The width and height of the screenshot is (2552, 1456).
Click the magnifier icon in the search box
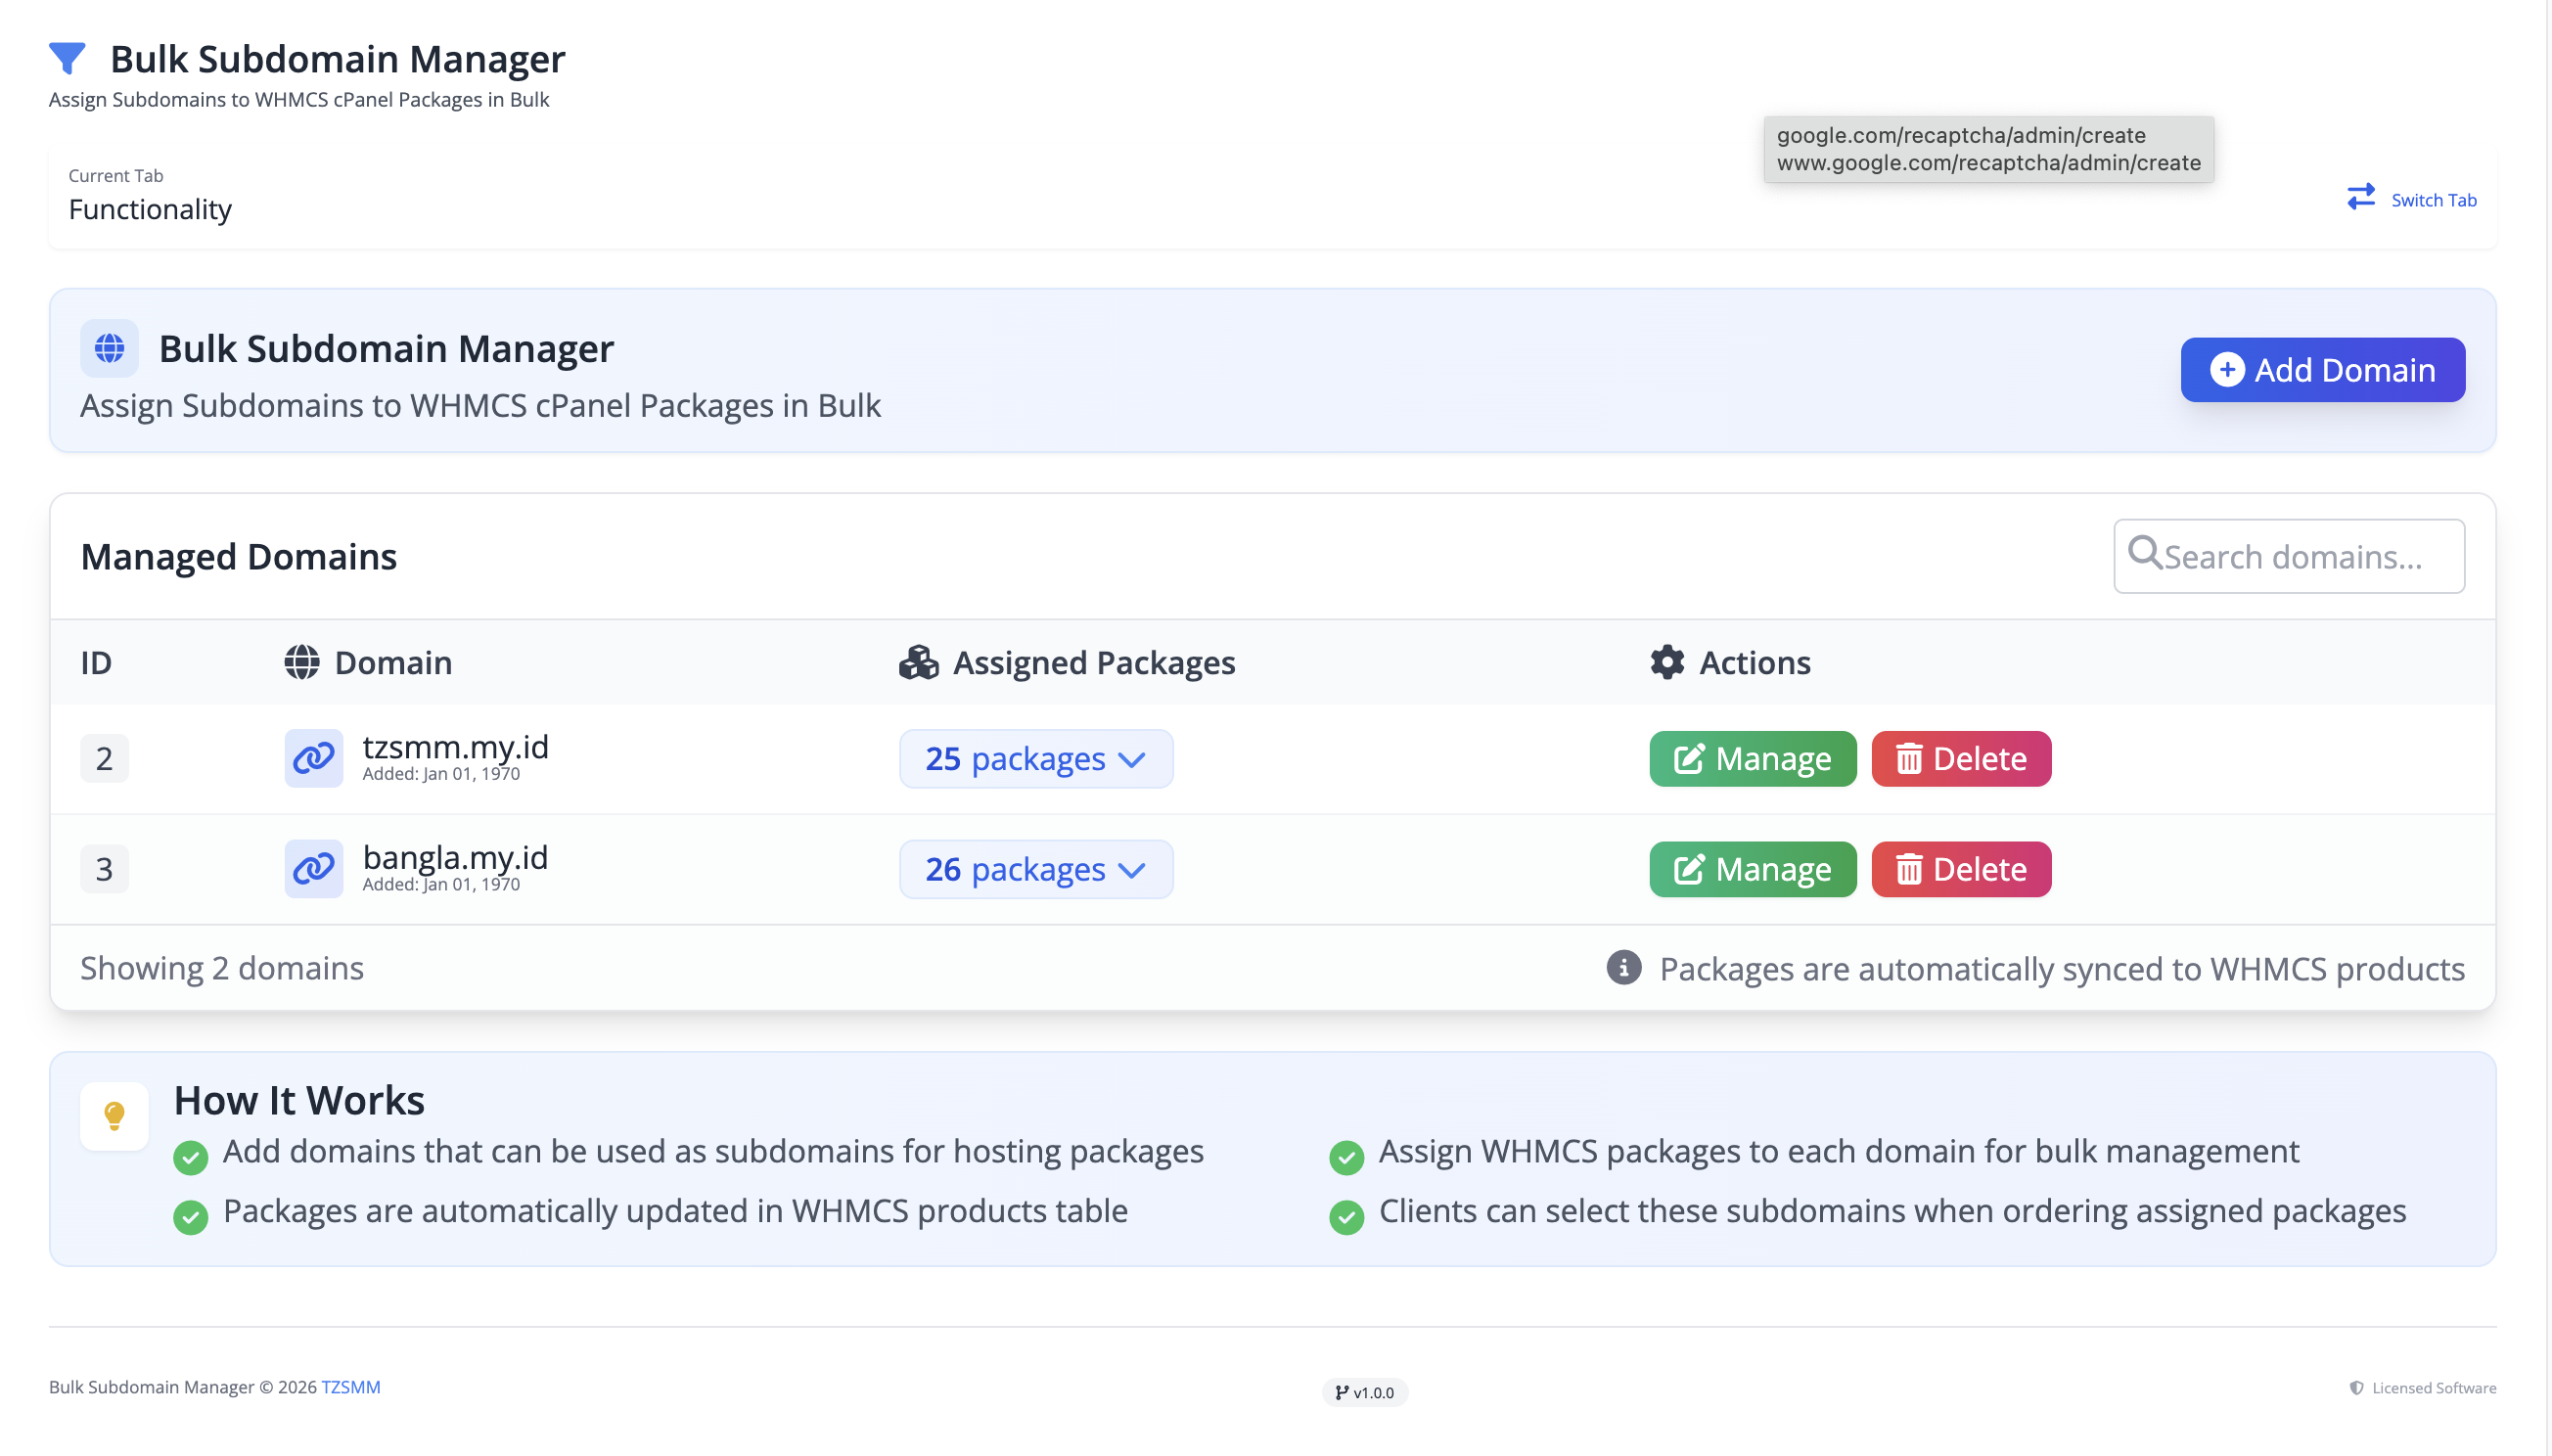(2144, 554)
